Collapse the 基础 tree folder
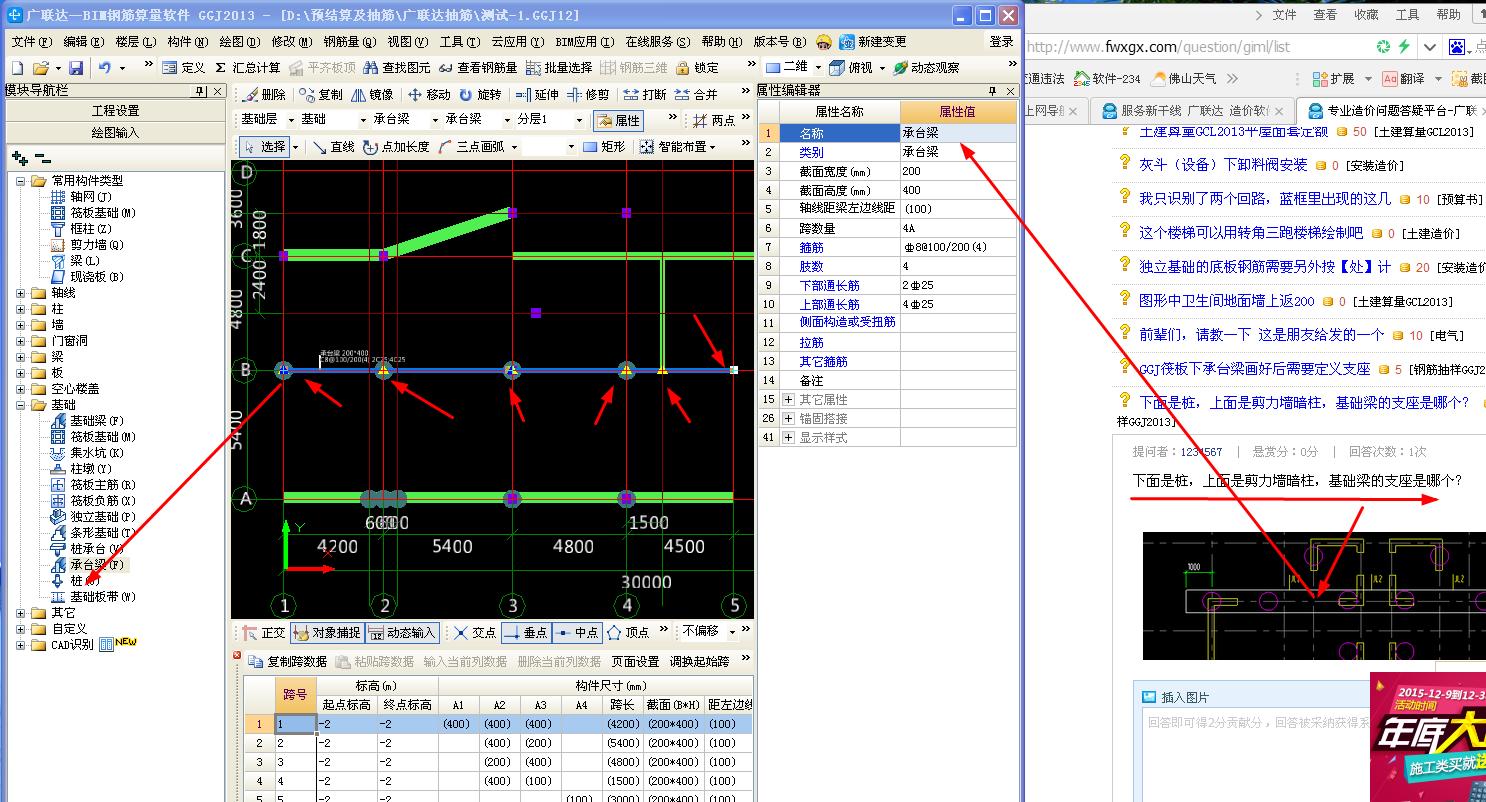This screenshot has width=1486, height=802. [21, 405]
